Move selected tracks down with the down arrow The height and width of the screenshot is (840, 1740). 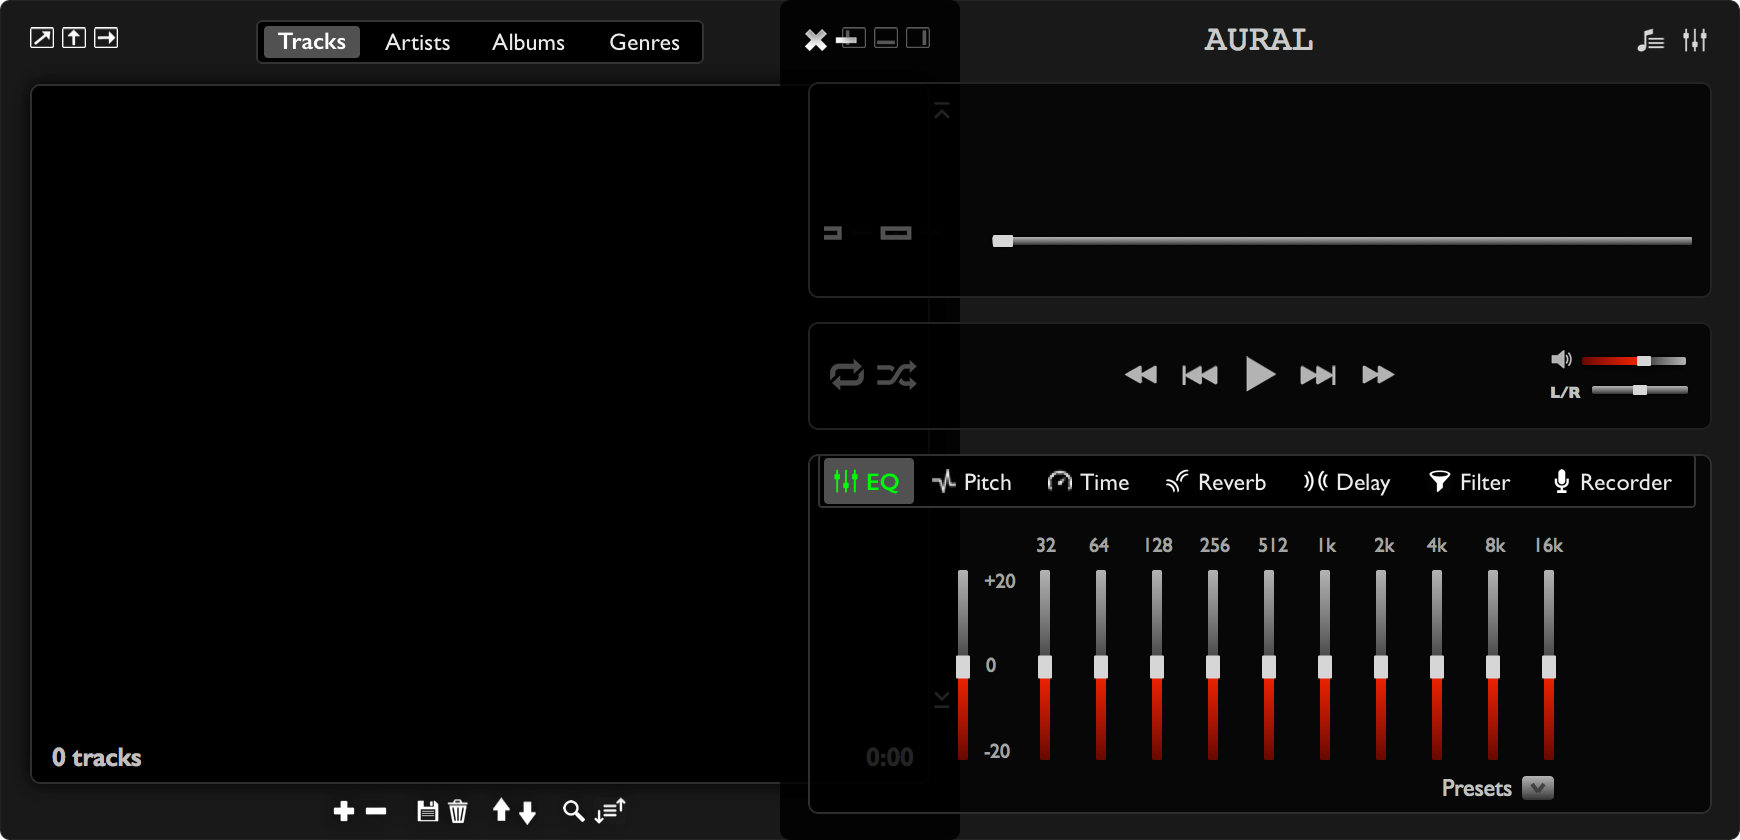click(x=528, y=812)
